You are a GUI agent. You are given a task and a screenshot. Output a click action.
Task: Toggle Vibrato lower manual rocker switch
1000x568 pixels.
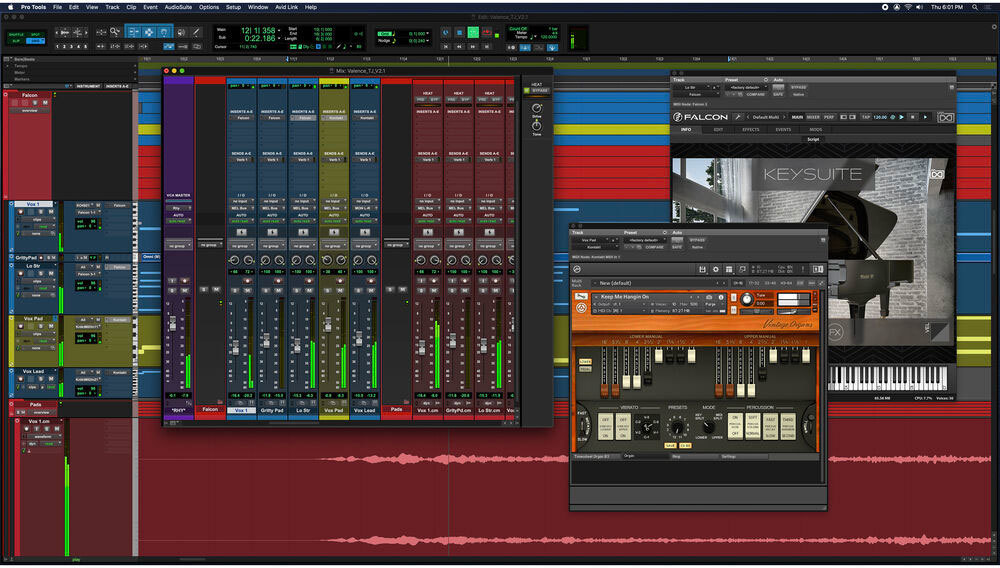pos(606,426)
